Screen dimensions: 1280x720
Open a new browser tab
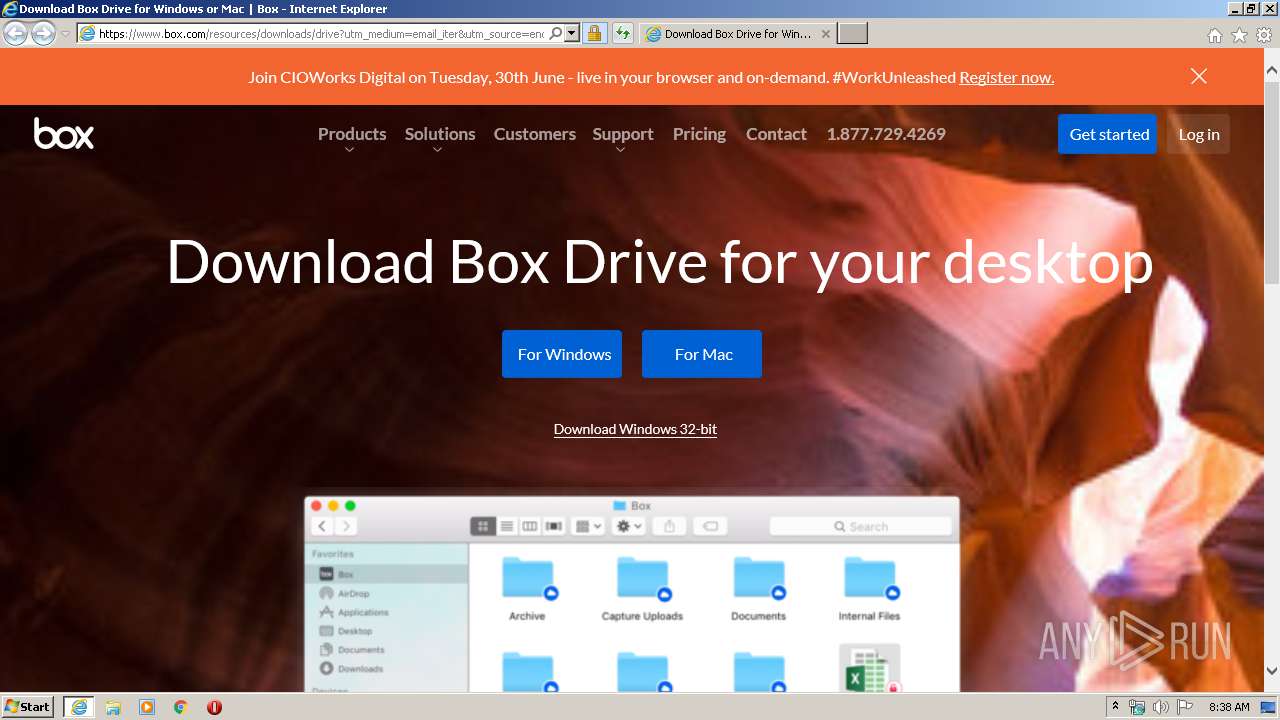tap(852, 33)
